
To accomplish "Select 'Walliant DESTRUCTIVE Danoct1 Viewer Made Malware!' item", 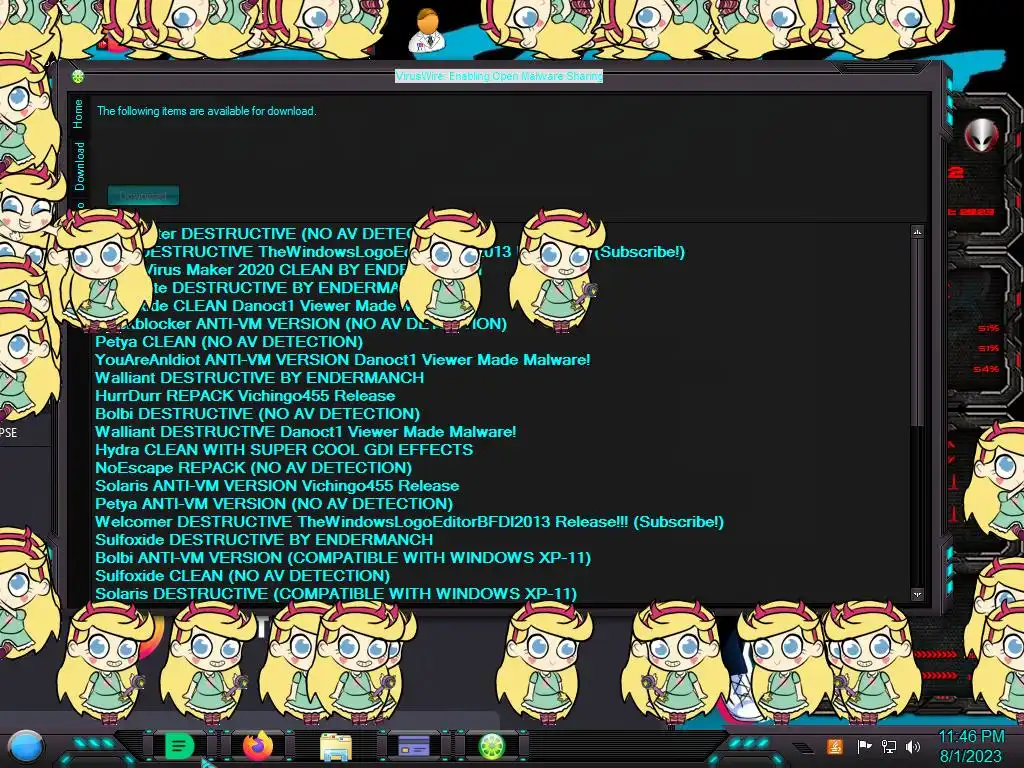I will 306,432.
